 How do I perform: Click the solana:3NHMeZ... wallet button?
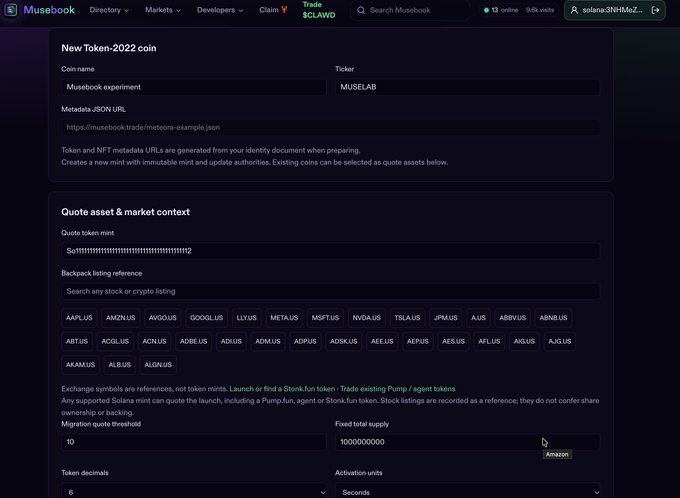coord(615,10)
